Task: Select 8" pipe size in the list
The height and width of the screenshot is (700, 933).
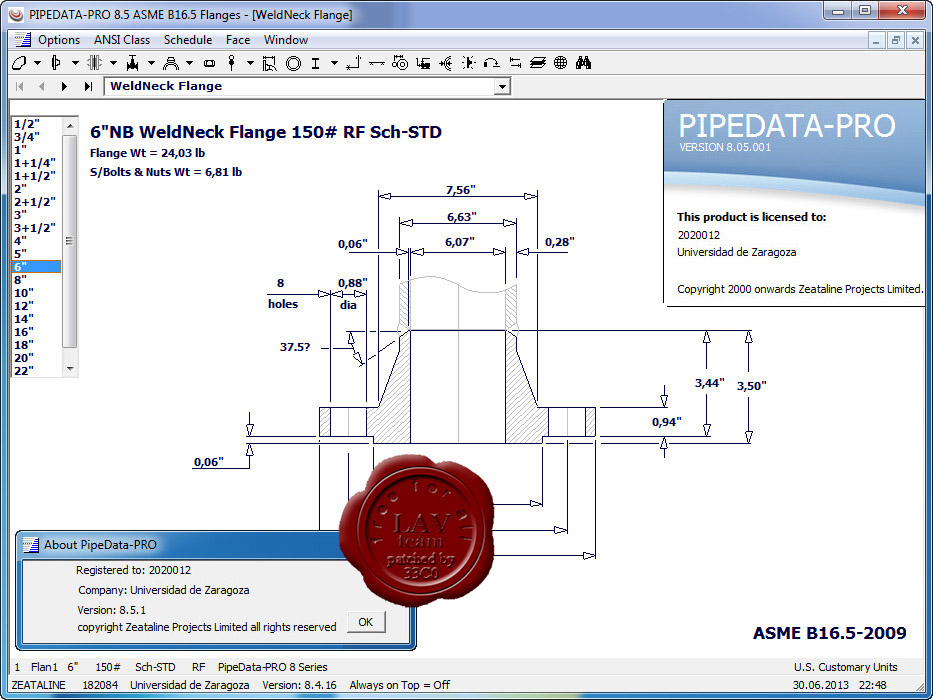Action: [36, 279]
